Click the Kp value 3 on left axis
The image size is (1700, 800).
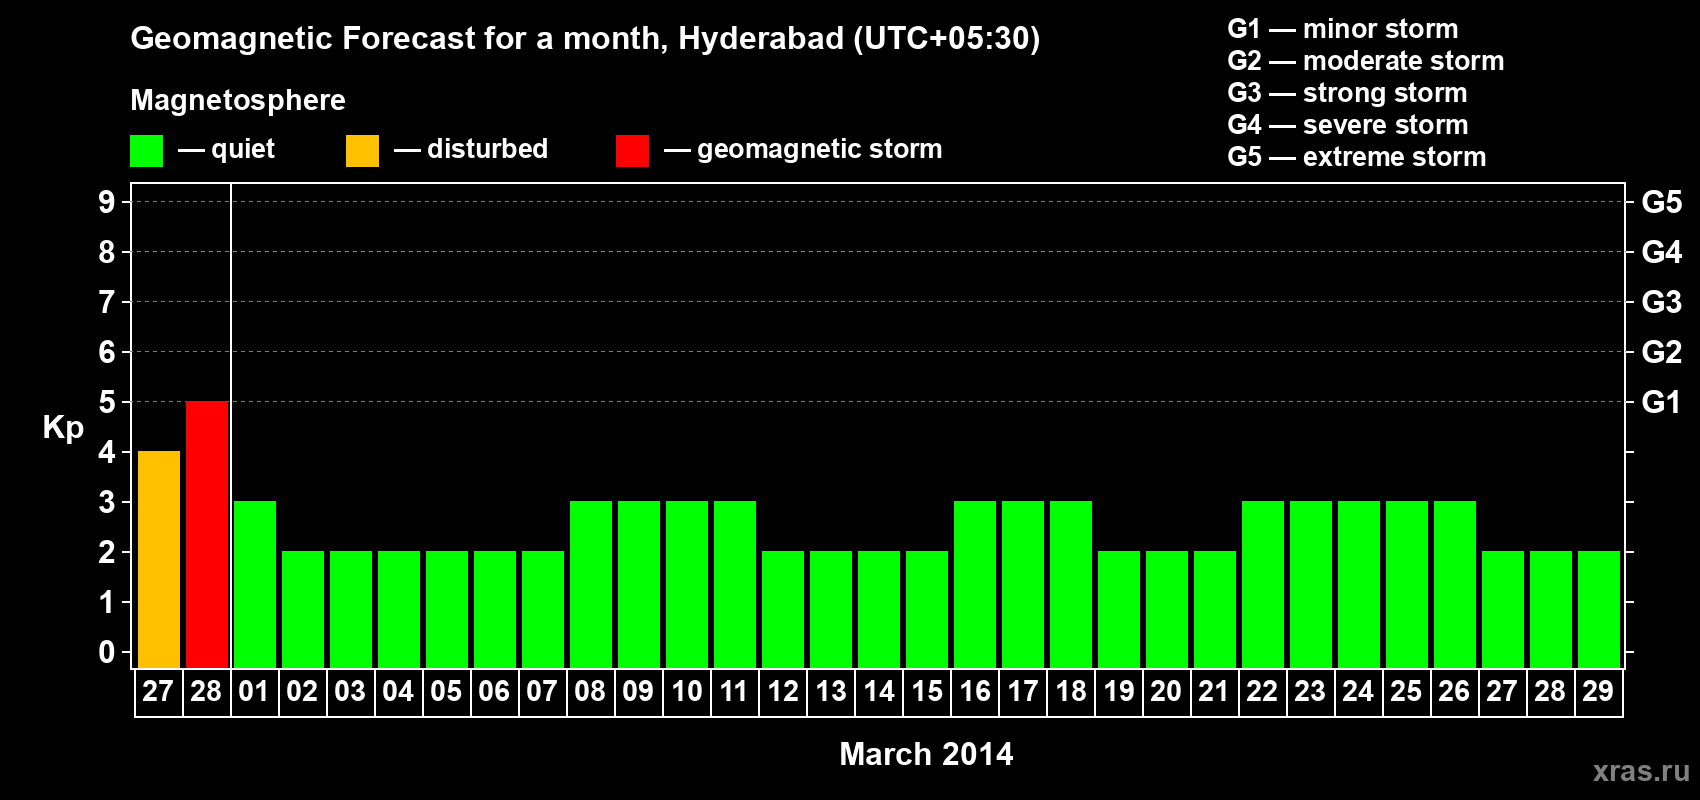(107, 502)
